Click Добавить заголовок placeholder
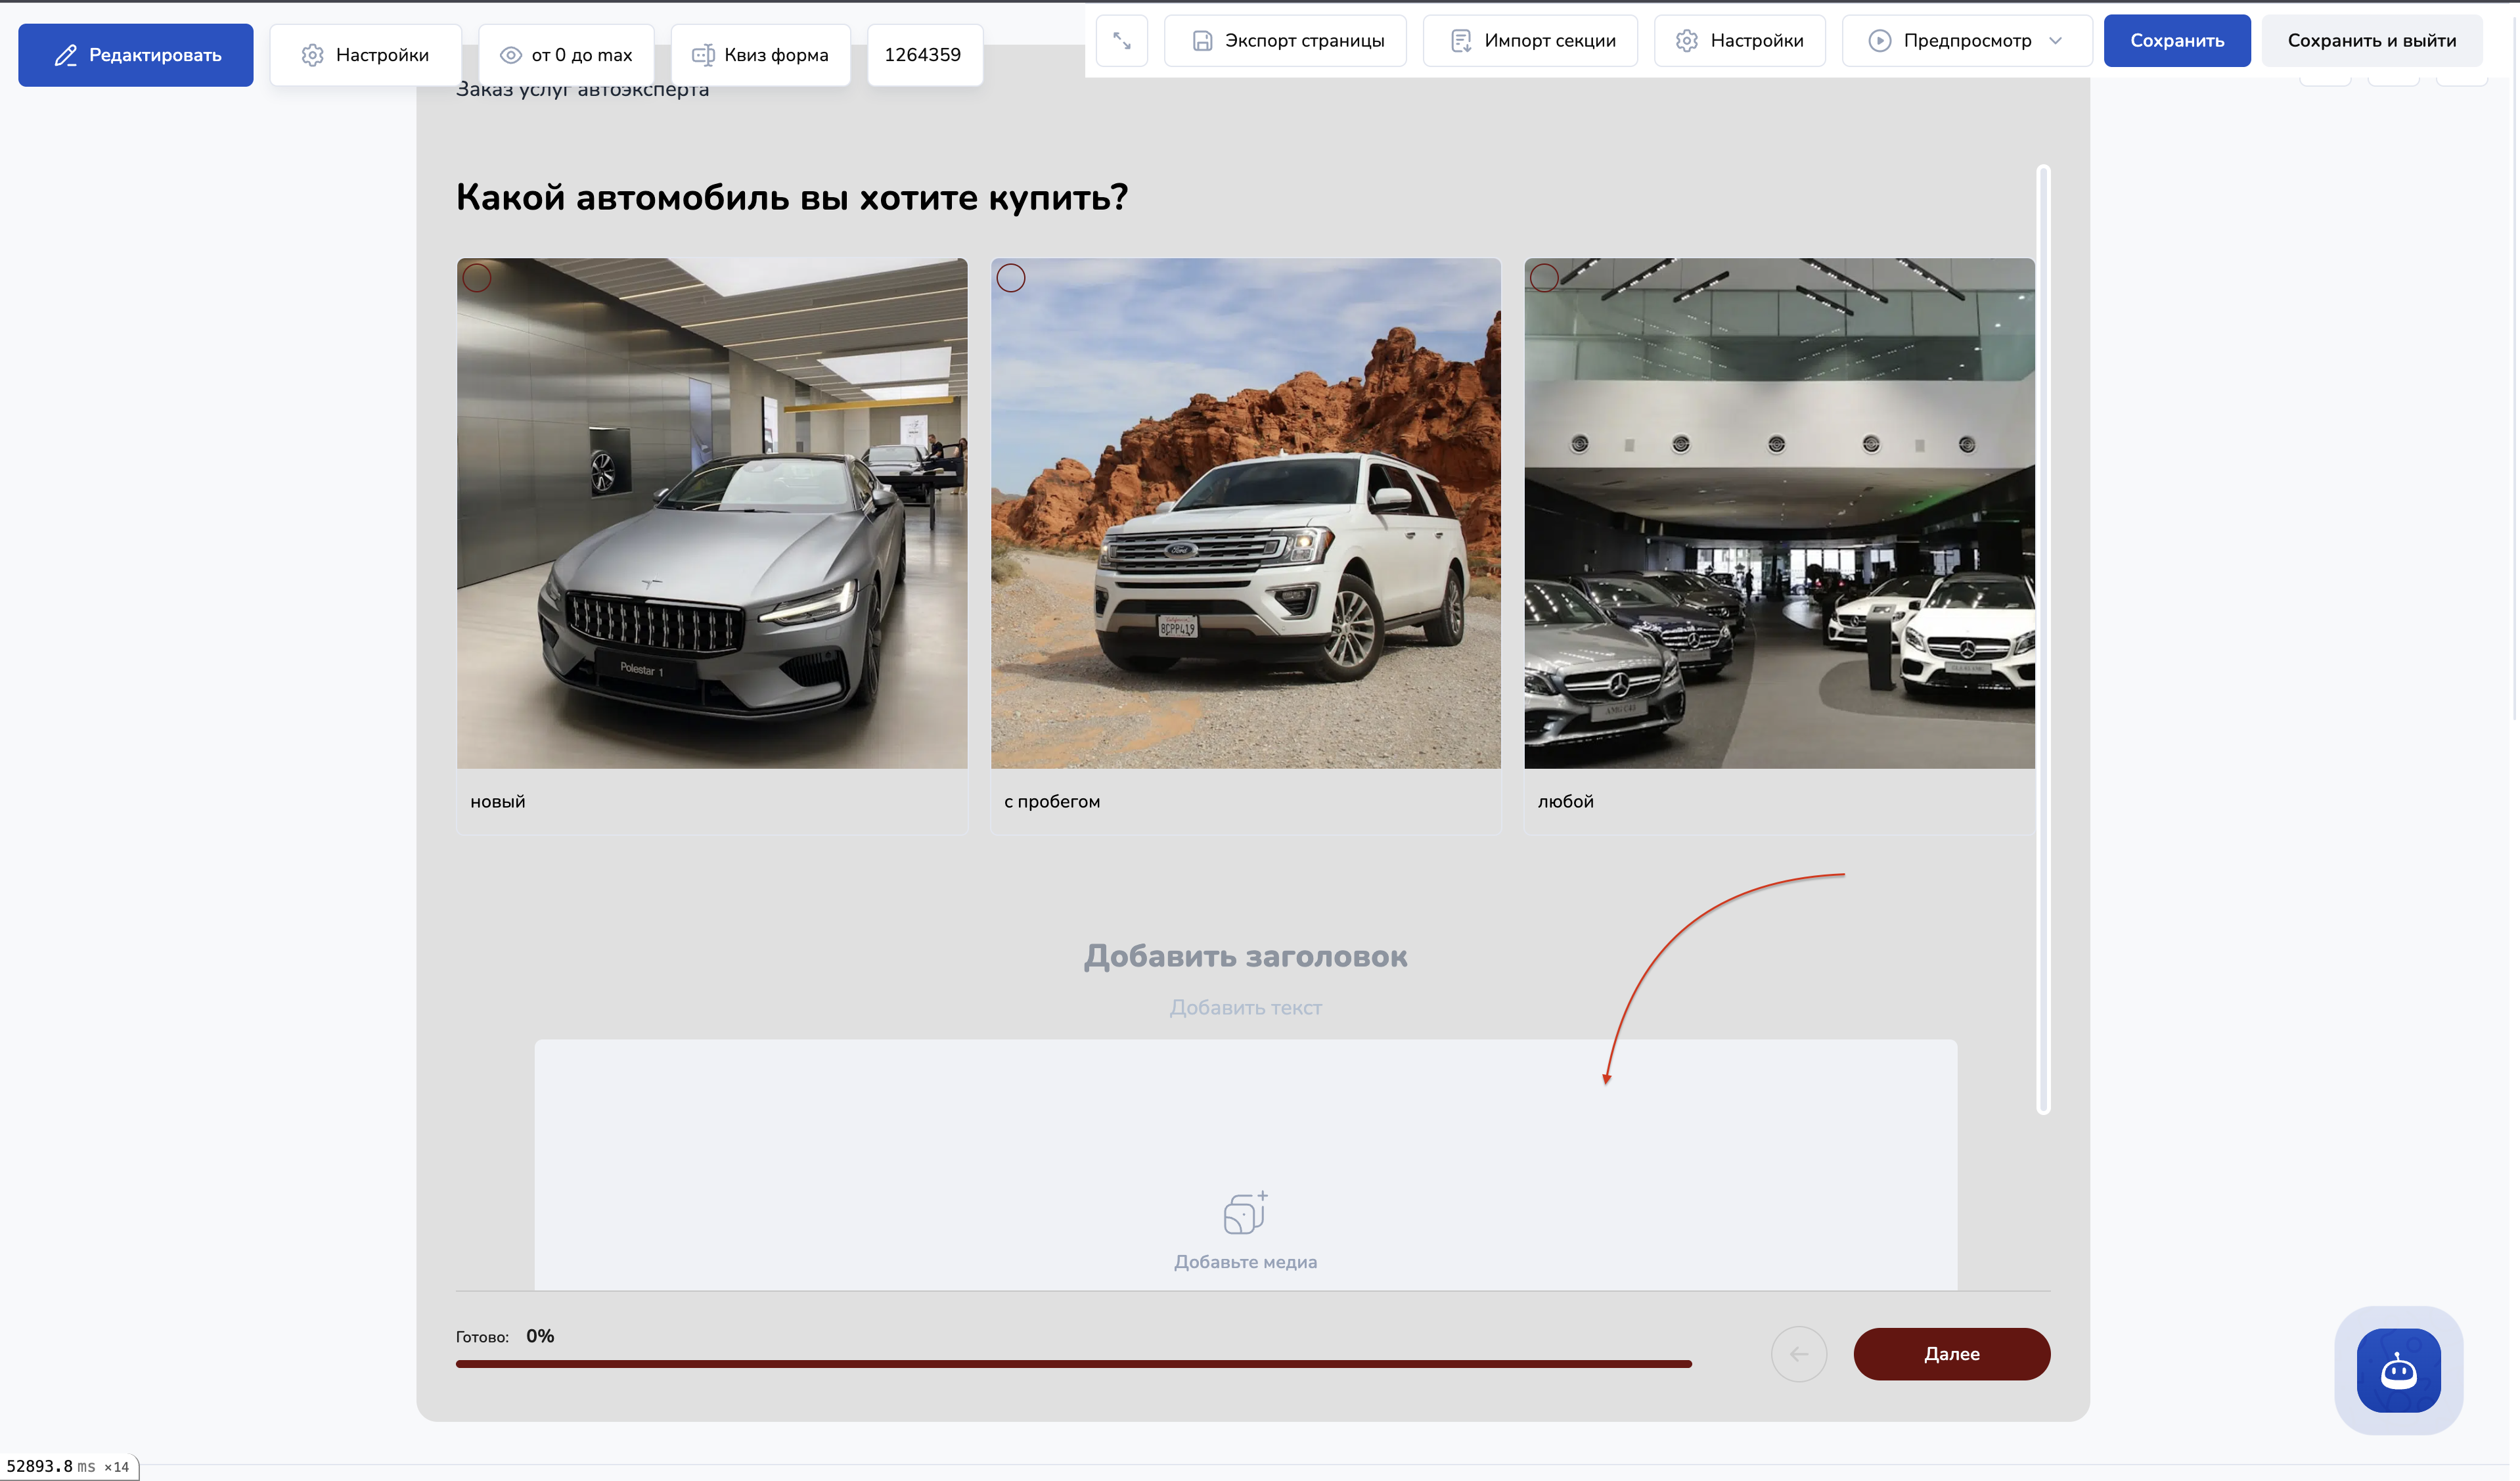 coord(1246,957)
